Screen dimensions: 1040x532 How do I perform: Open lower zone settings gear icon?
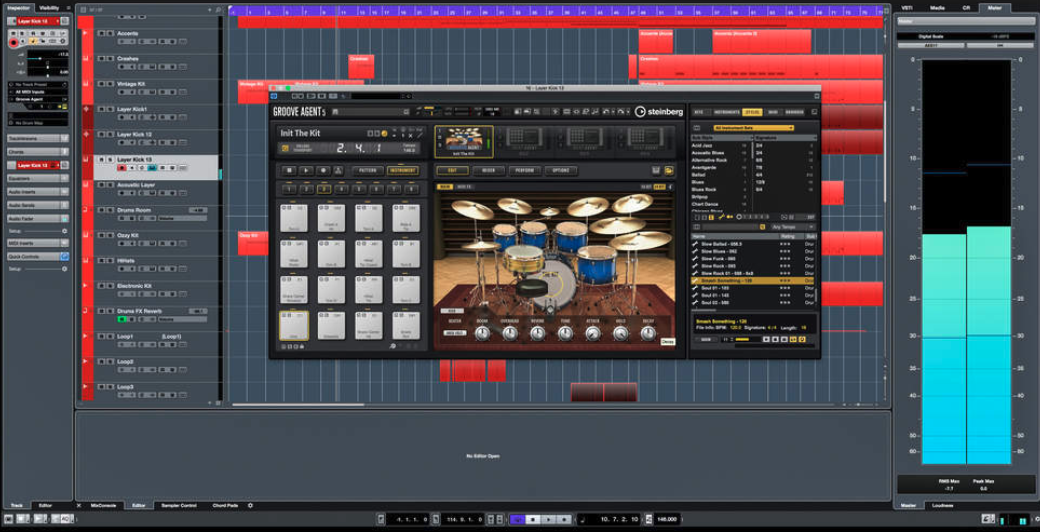250,505
